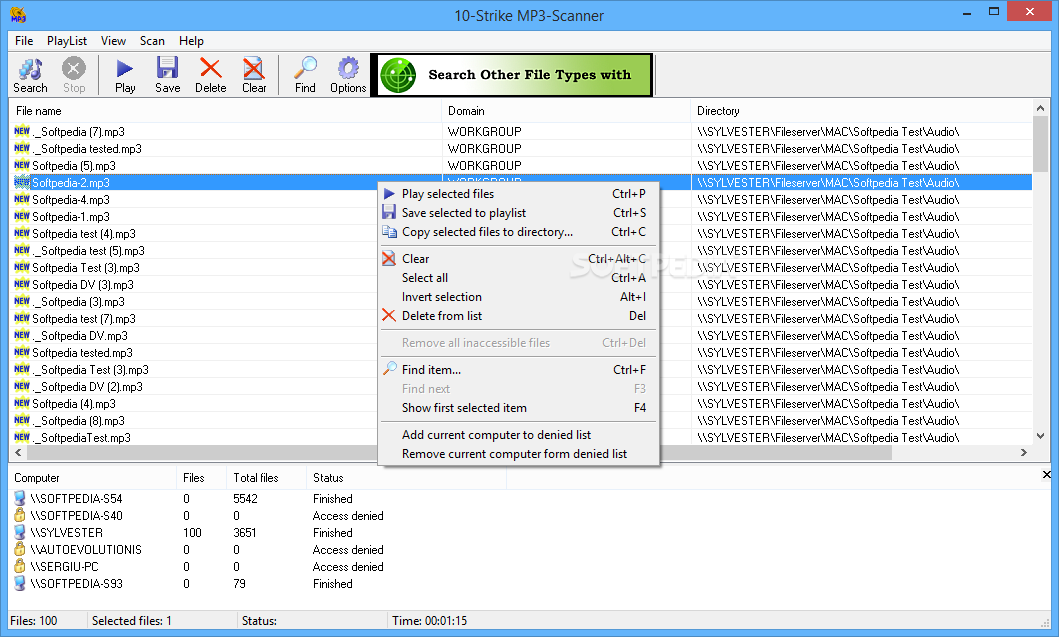Click the Clear toolbar icon
This screenshot has width=1059, height=637.
[x=254, y=68]
